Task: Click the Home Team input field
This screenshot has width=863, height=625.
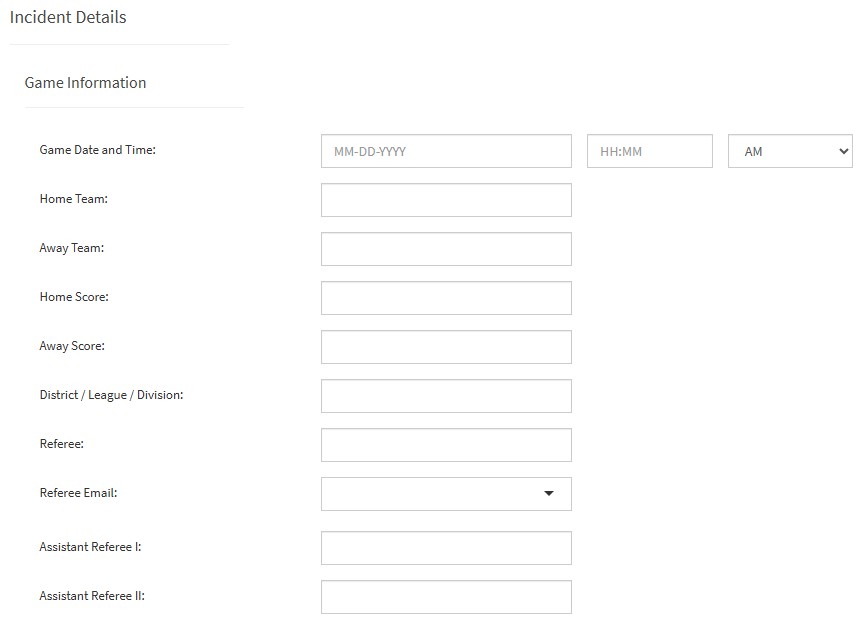Action: click(x=446, y=200)
